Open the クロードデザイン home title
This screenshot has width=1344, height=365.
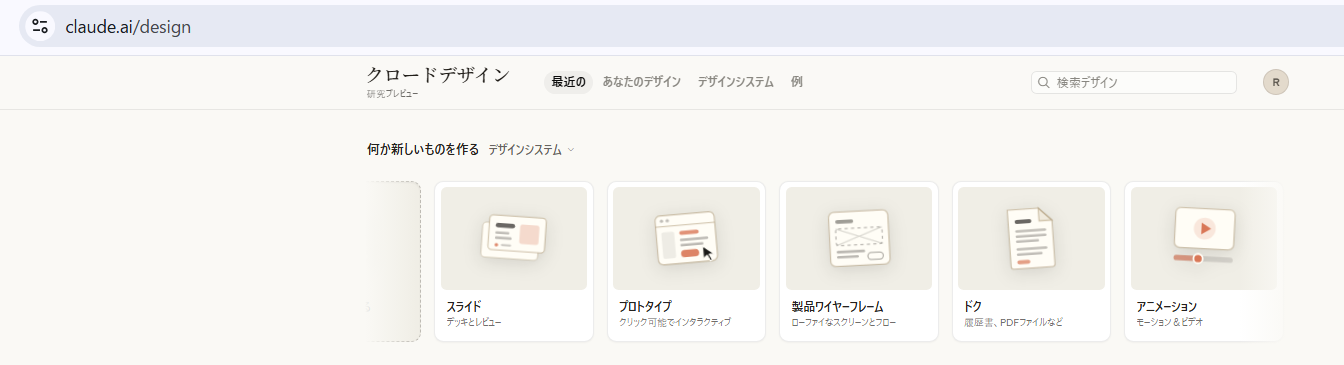438,75
